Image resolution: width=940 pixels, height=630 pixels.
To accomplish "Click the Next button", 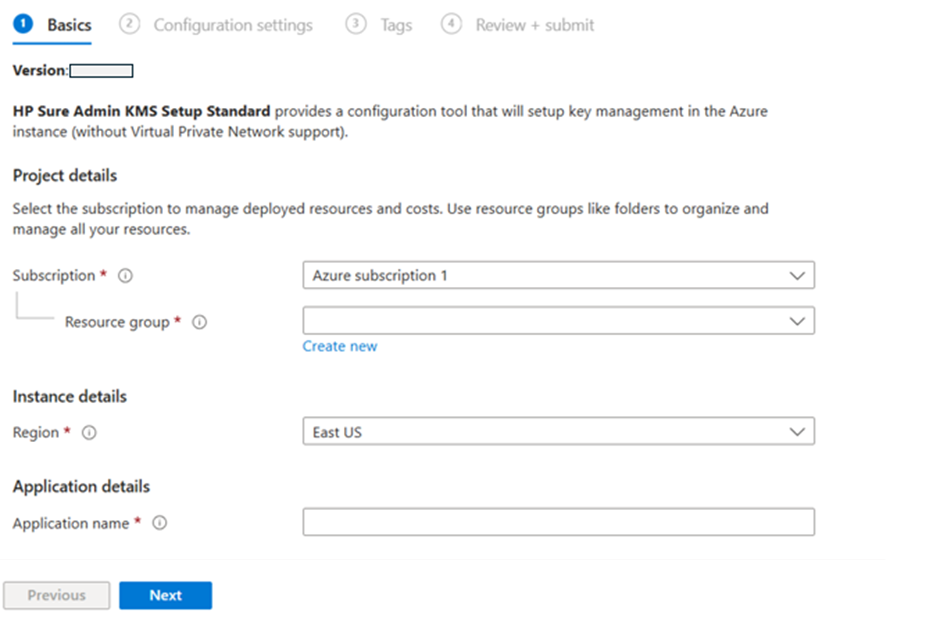I will point(165,595).
